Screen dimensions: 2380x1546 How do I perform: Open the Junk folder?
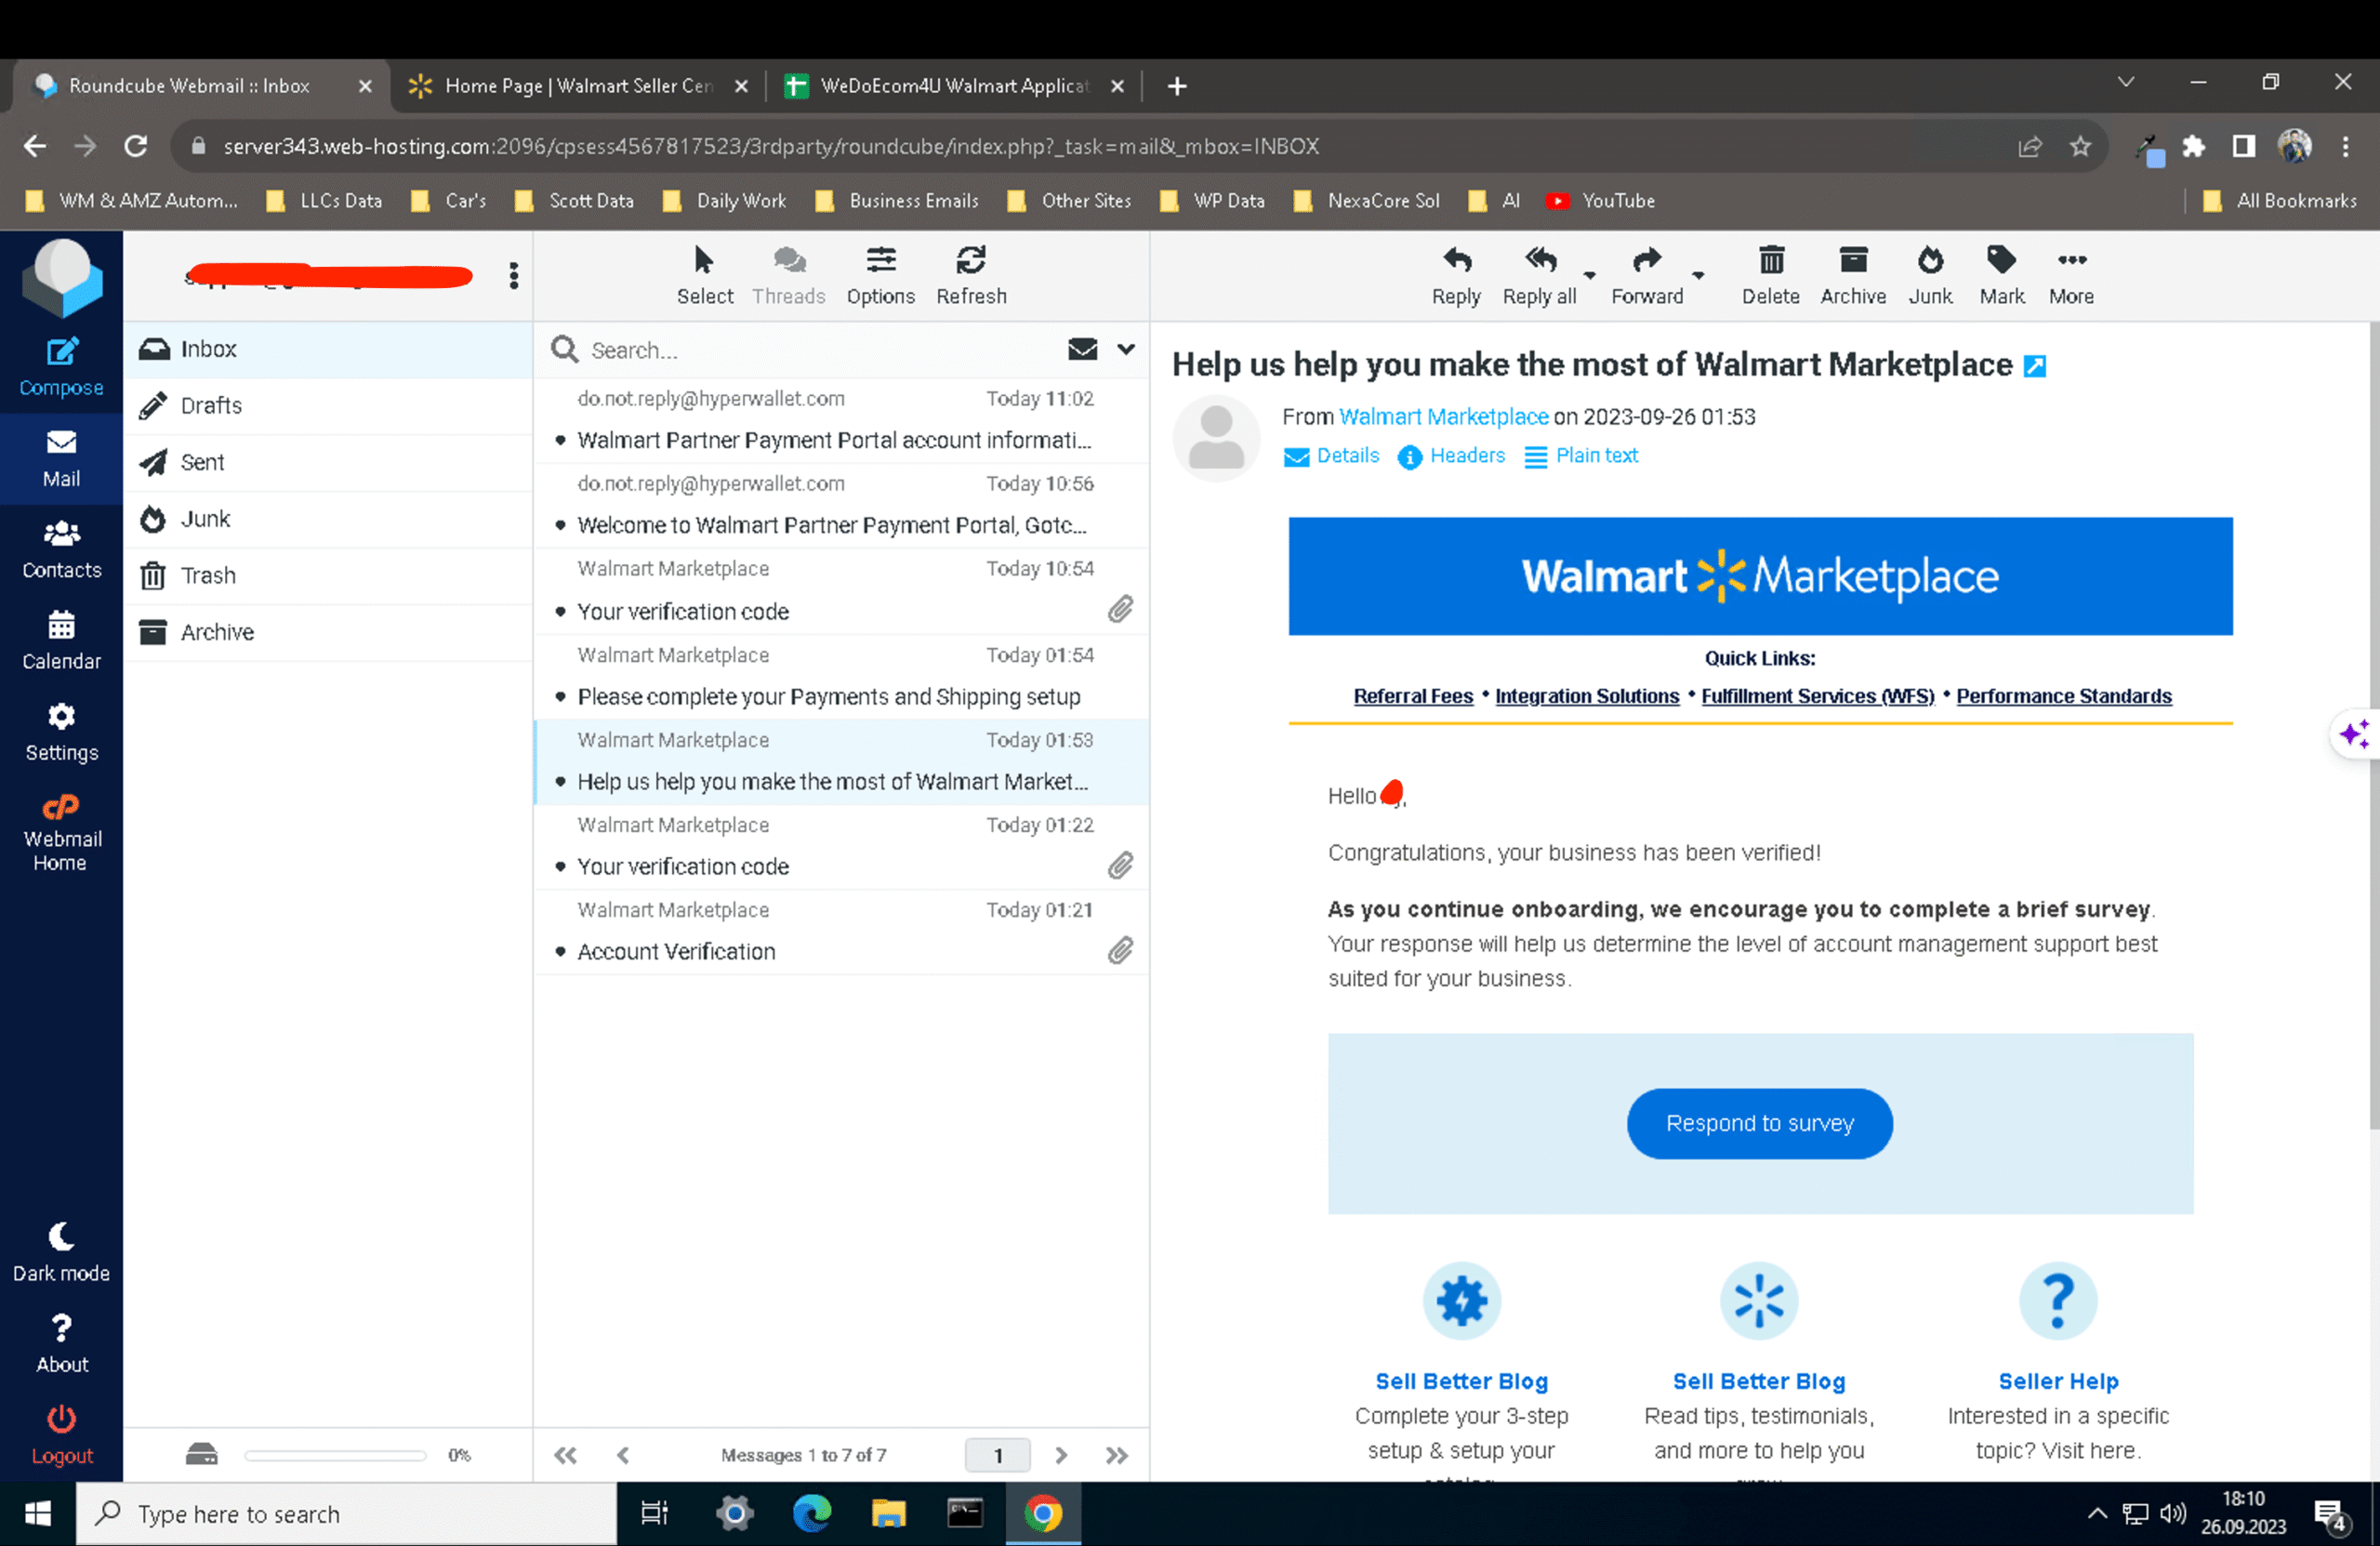click(205, 518)
